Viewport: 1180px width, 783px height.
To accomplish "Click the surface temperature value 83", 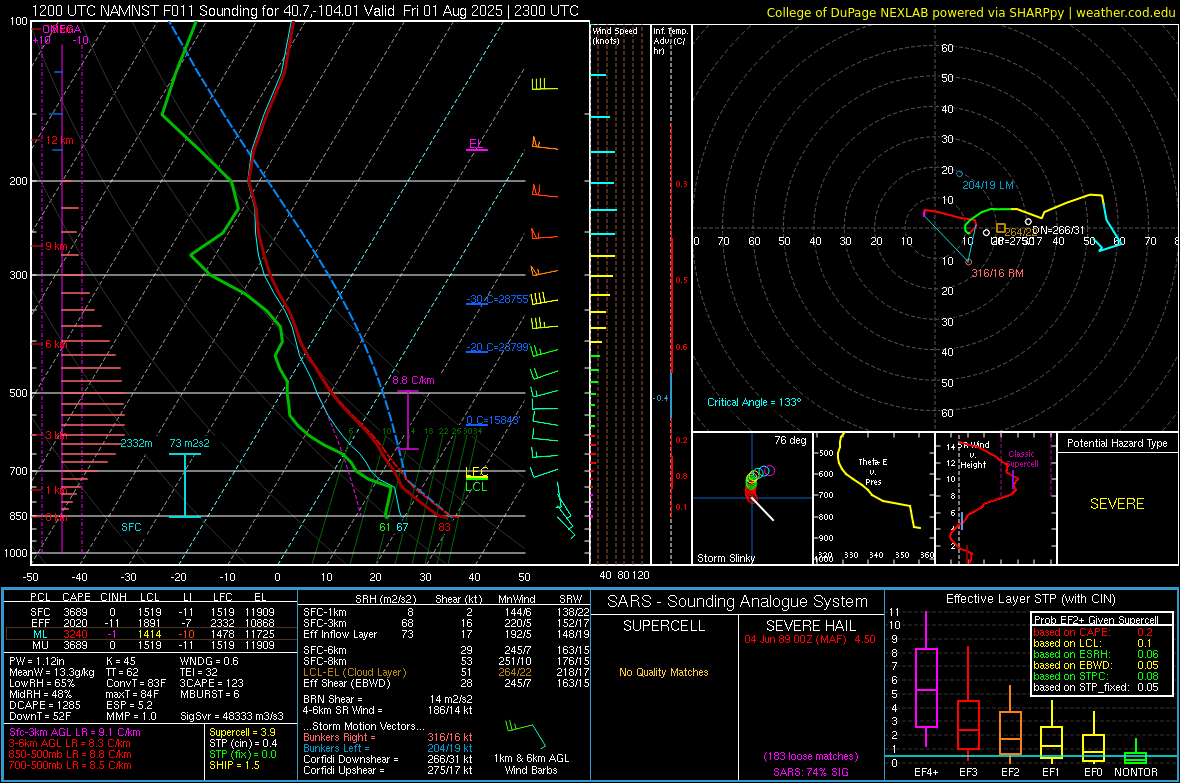I will click(444, 527).
